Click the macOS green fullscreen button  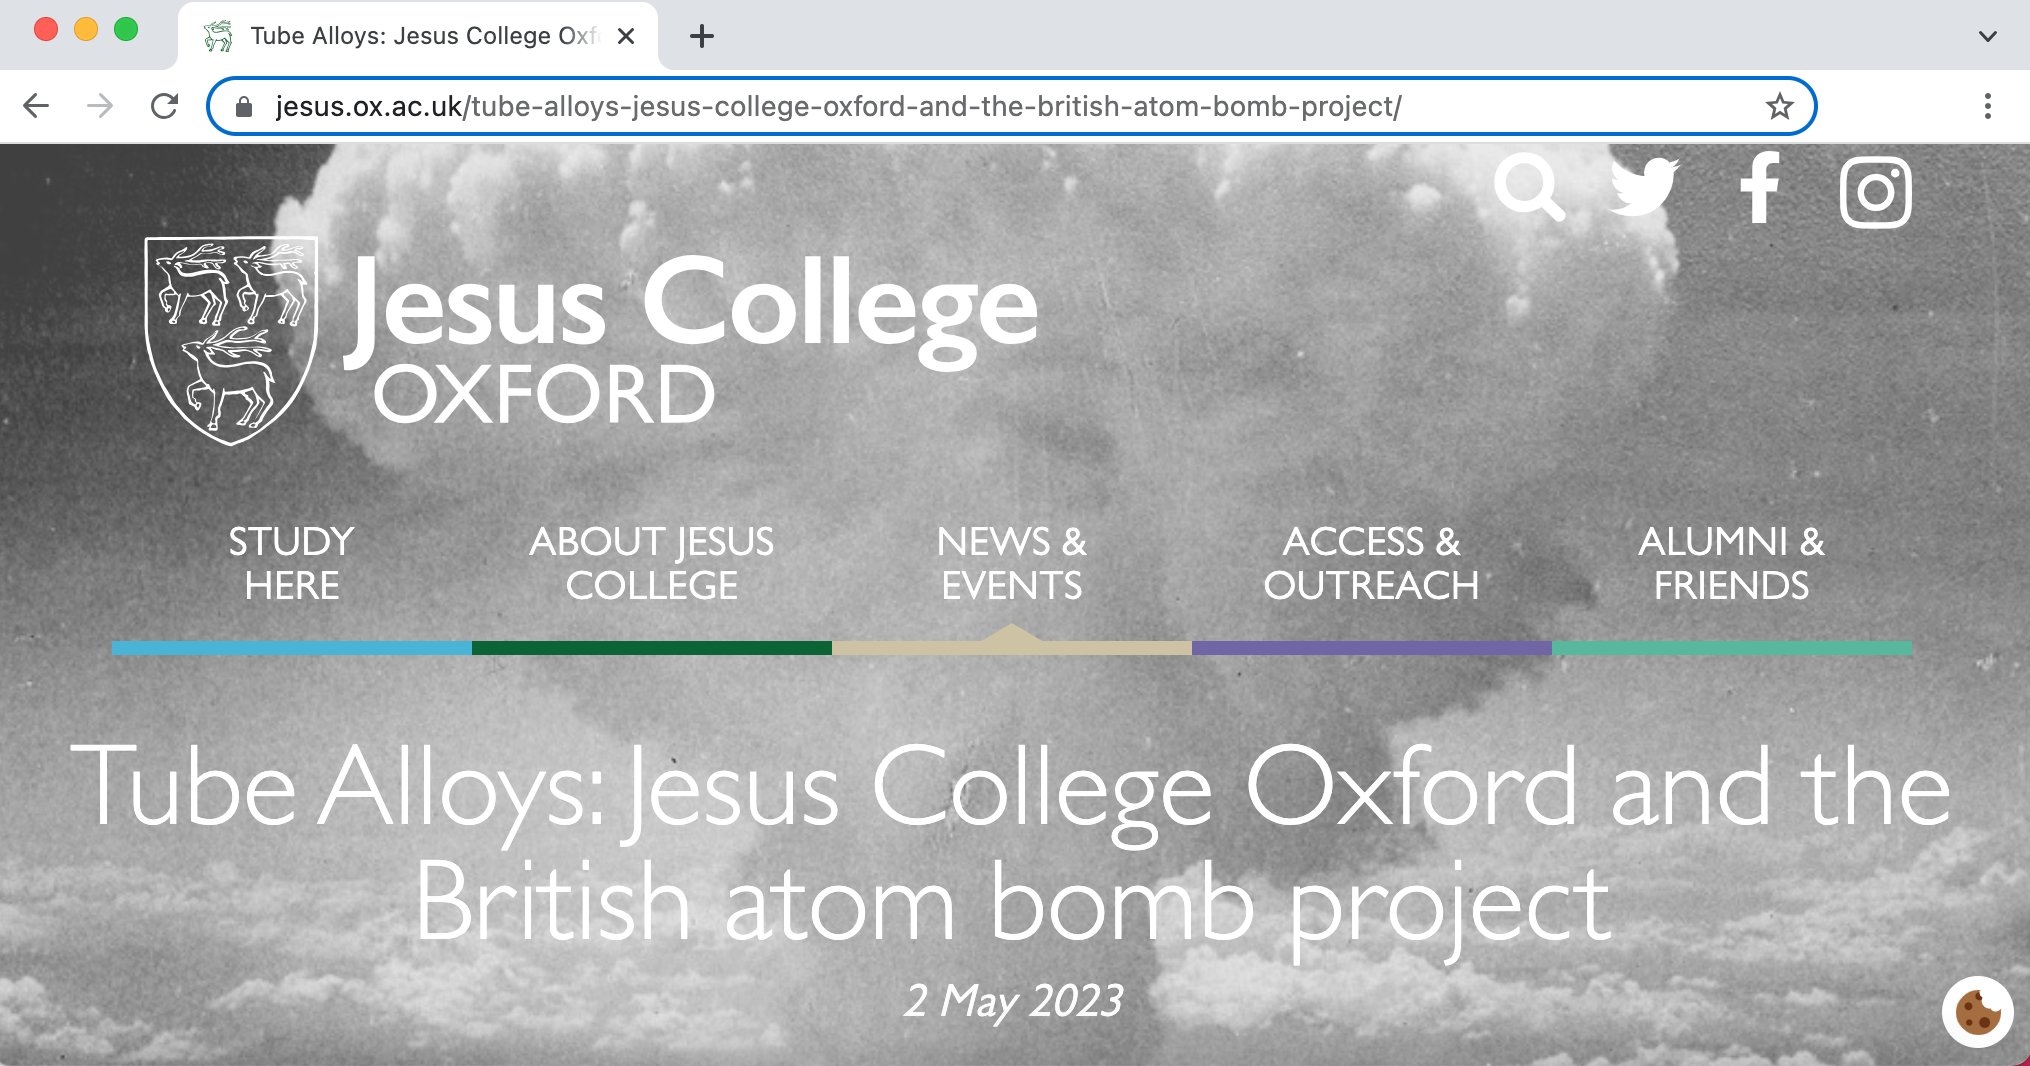point(126,30)
